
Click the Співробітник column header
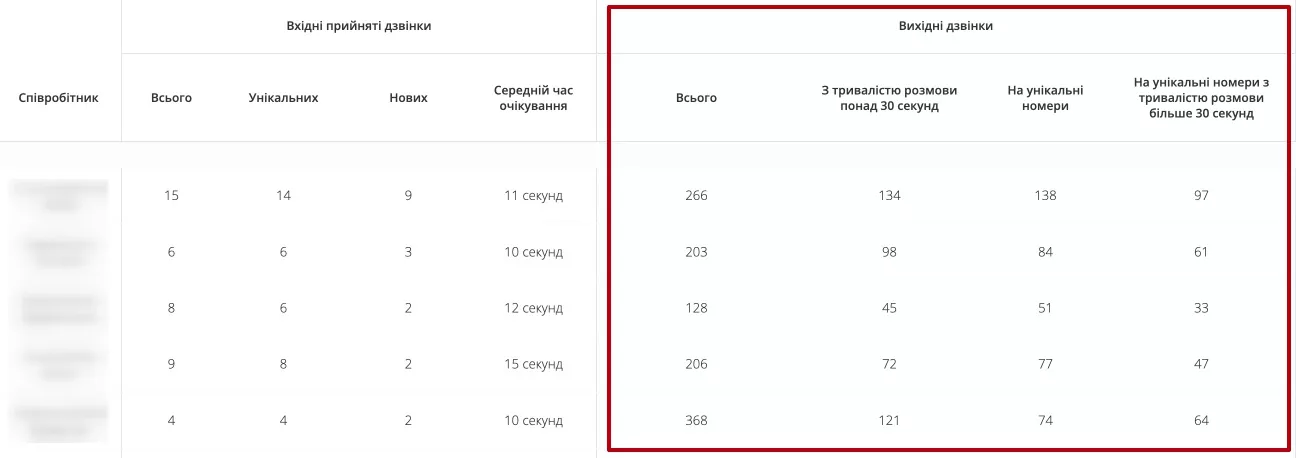click(59, 98)
